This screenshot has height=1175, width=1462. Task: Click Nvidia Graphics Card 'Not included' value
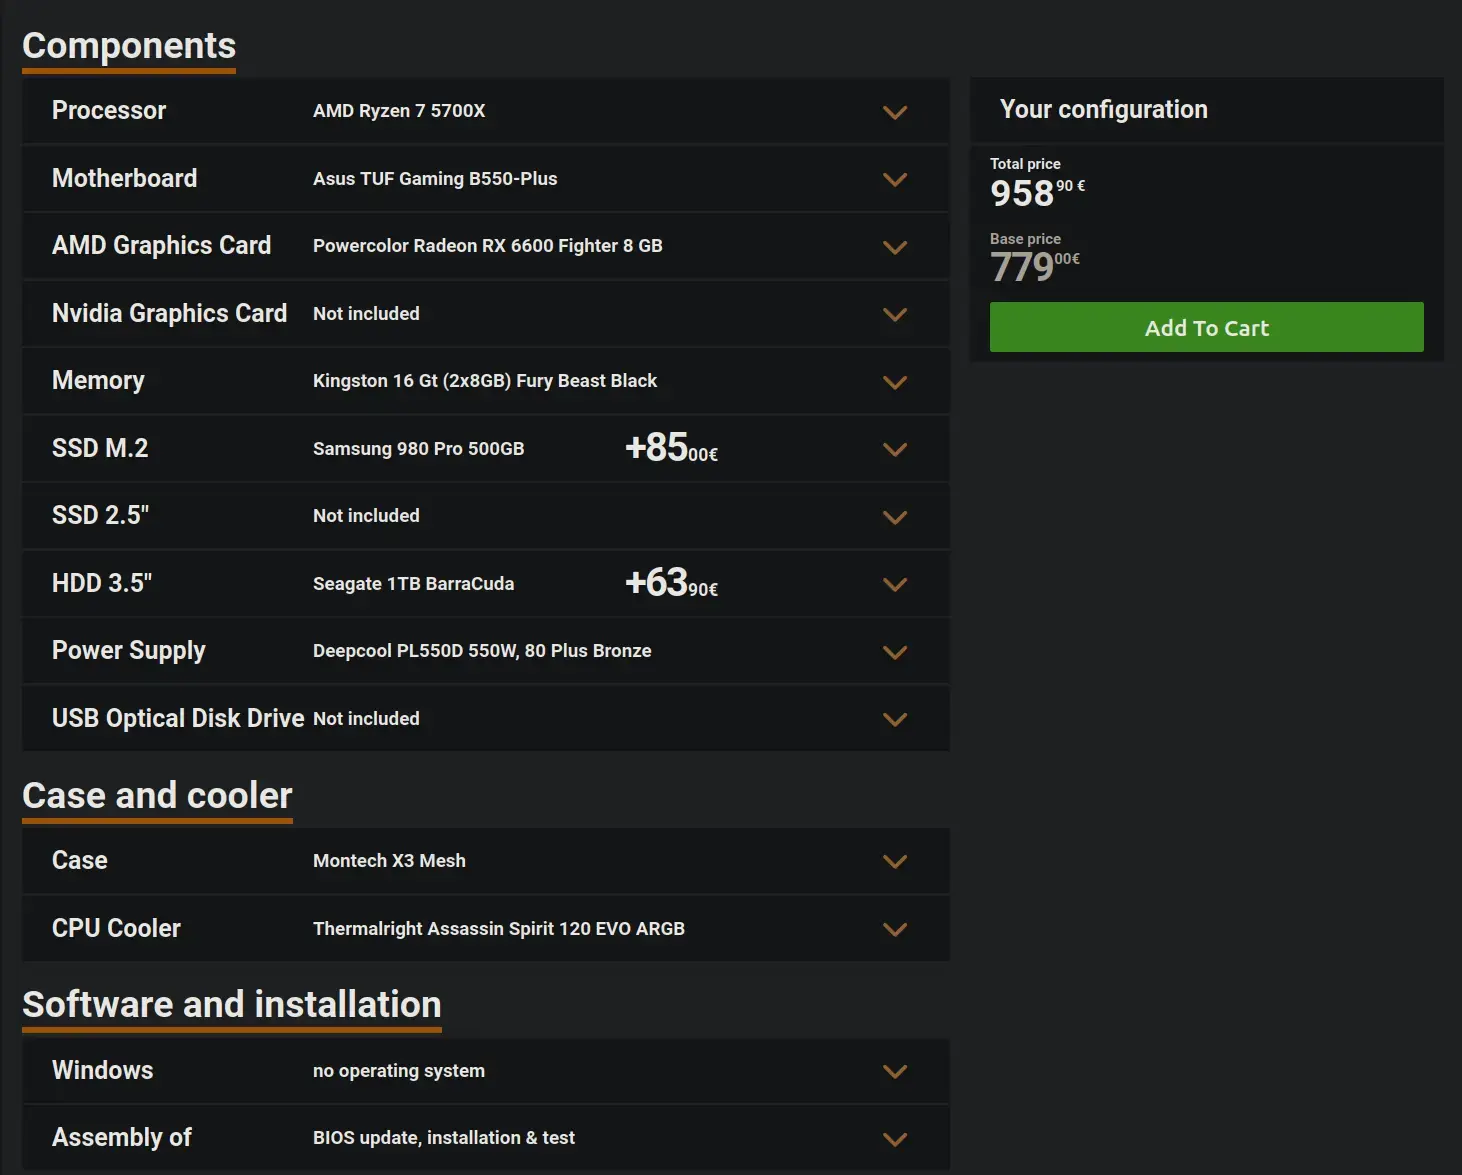[366, 314]
